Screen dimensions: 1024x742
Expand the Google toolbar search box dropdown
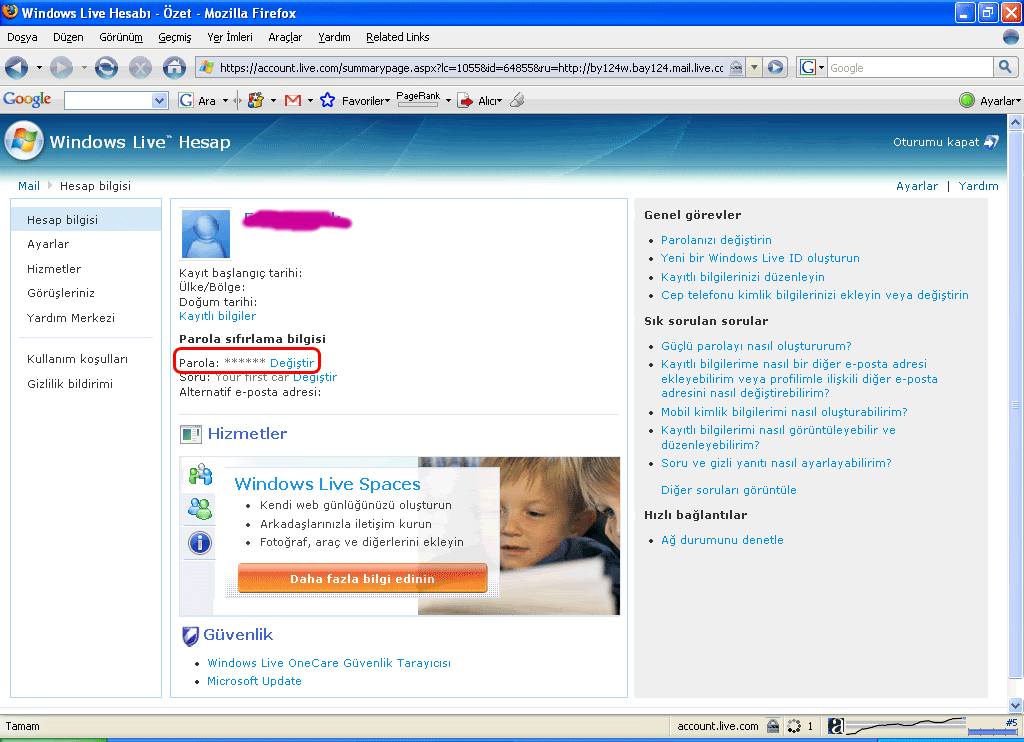tap(159, 101)
